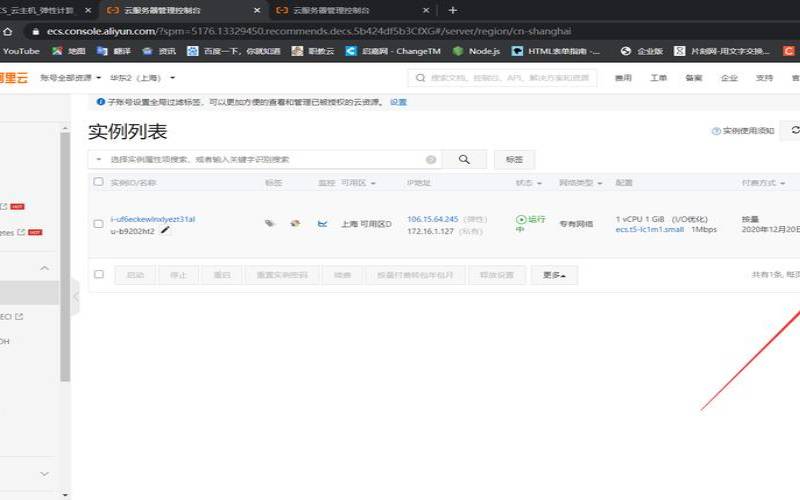Image resolution: width=800 pixels, height=500 pixels.
Task: Focus the instance search input field
Action: 265,160
